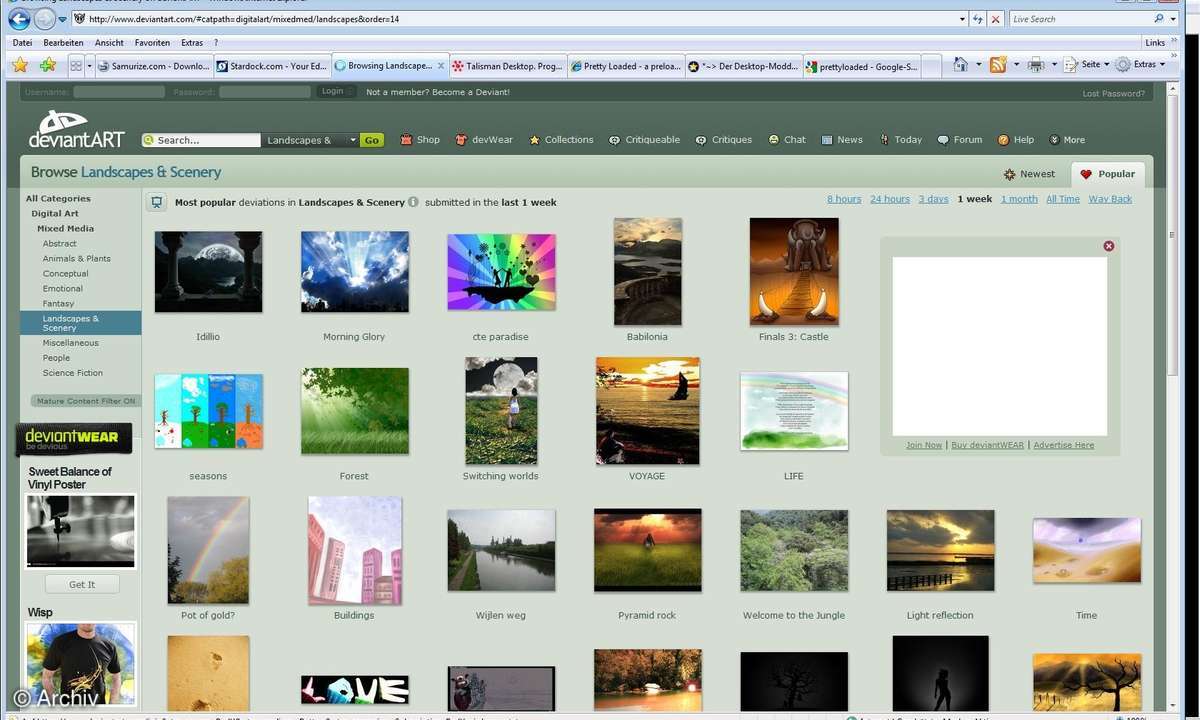This screenshot has height=720, width=1200.
Task: Select the Newest sorting tab
Action: 1029,174
